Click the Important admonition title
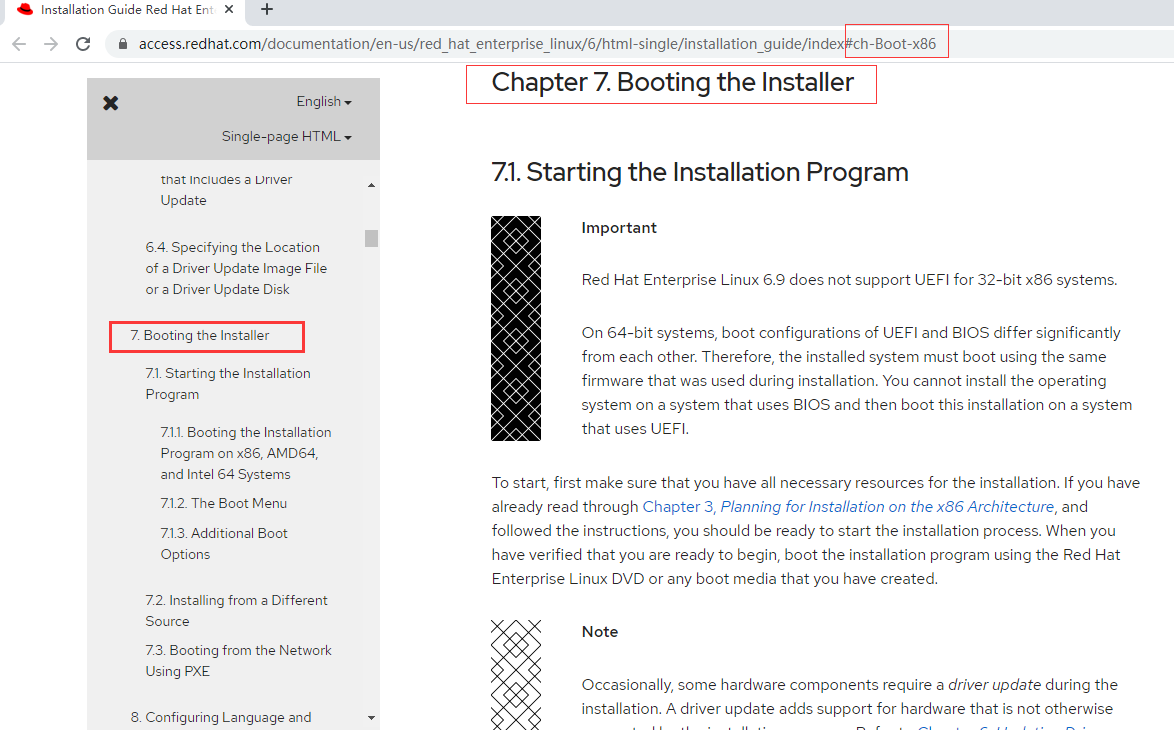This screenshot has width=1174, height=730. point(618,228)
